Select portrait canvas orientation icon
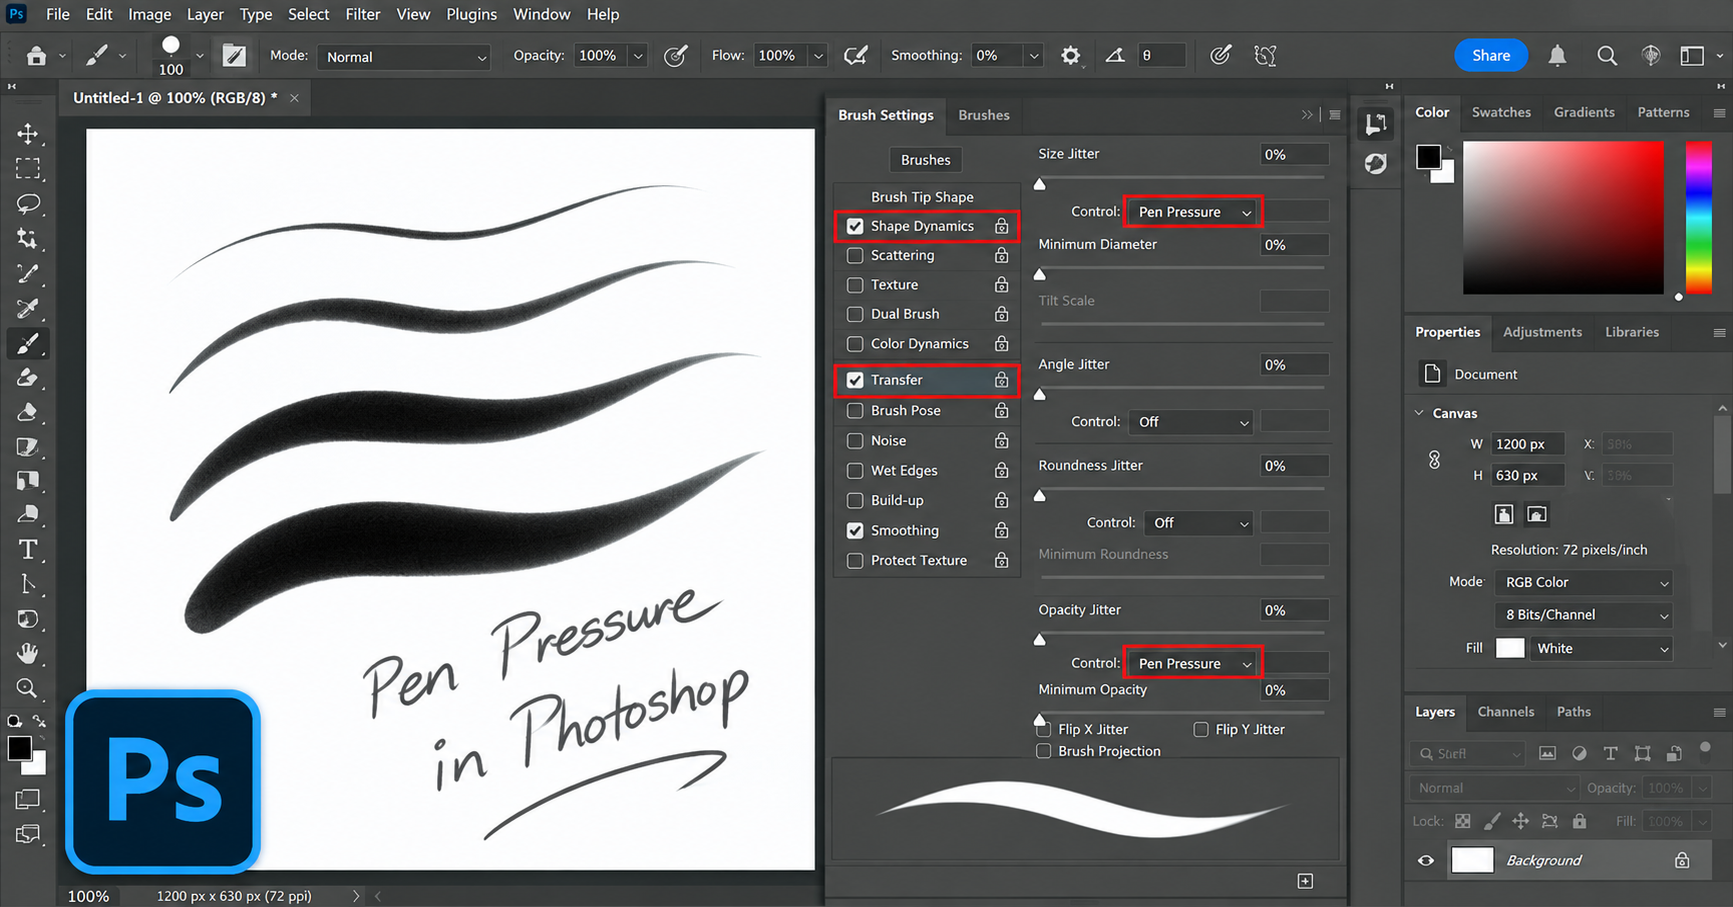 [1504, 514]
